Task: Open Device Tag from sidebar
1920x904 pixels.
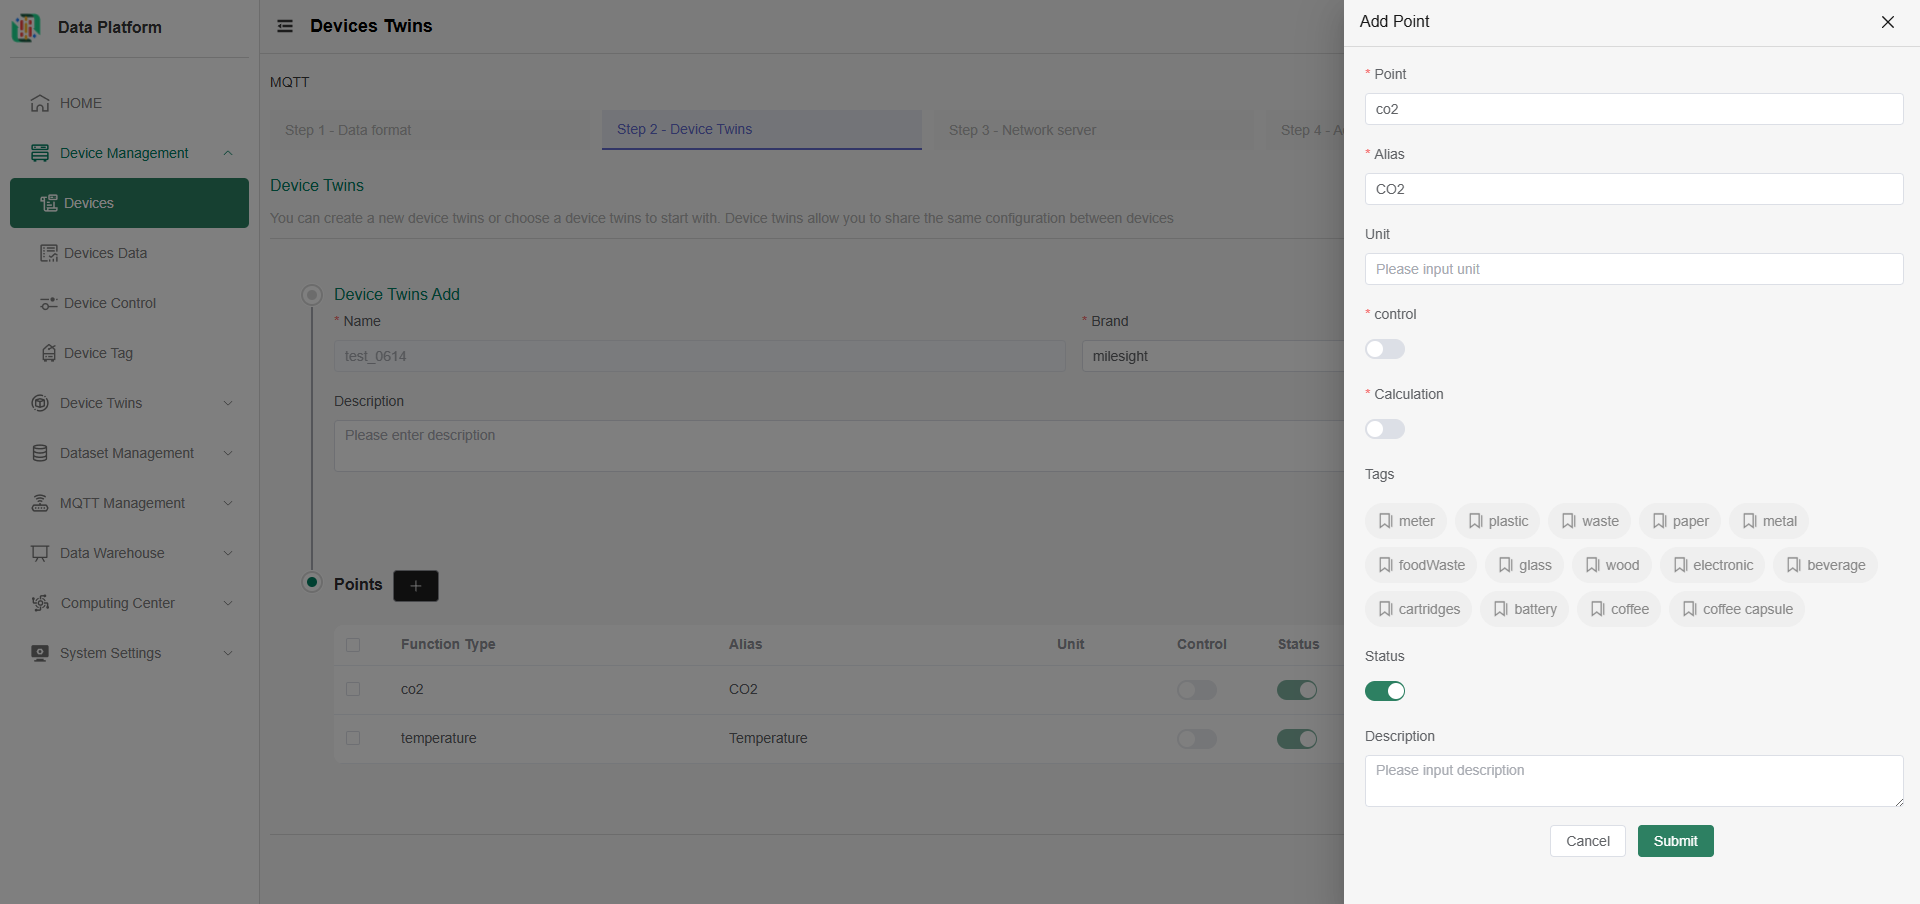Action: pyautogui.click(x=98, y=353)
